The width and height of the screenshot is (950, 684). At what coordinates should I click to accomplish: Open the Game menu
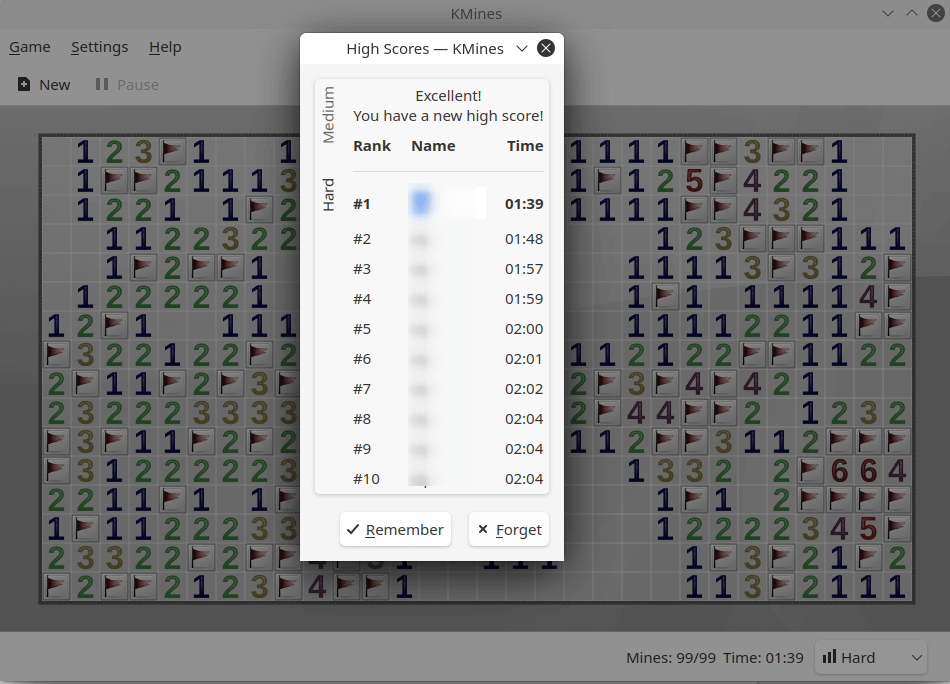pyautogui.click(x=30, y=47)
